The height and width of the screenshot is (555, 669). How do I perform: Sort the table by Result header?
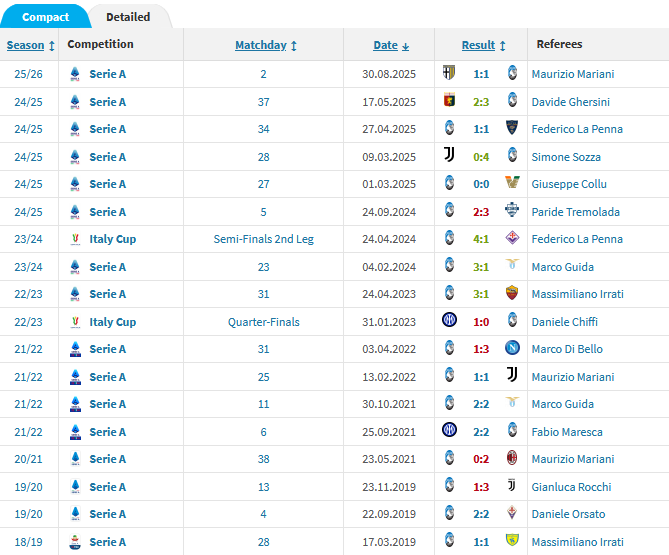coord(478,45)
